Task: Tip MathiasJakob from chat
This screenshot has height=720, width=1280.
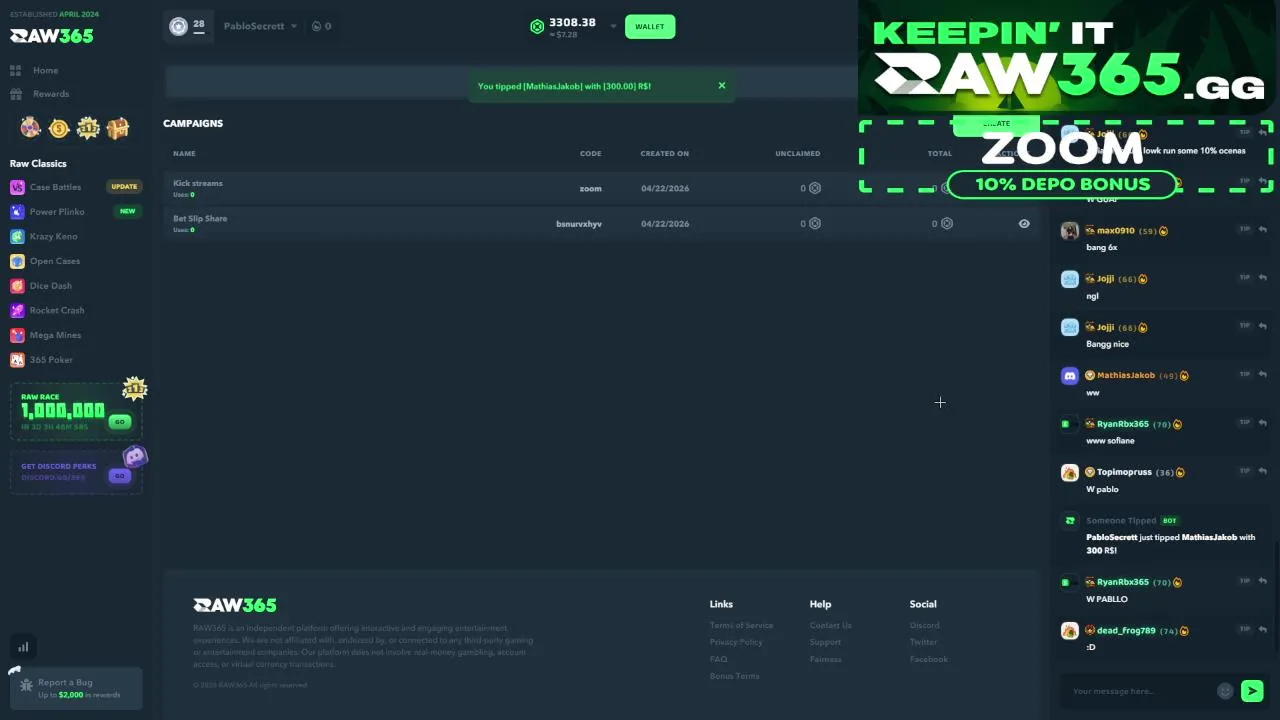Action: pyautogui.click(x=1245, y=374)
